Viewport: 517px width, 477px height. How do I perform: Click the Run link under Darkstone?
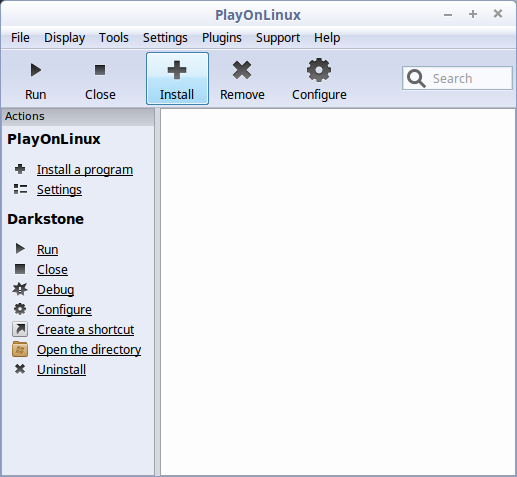tap(48, 250)
